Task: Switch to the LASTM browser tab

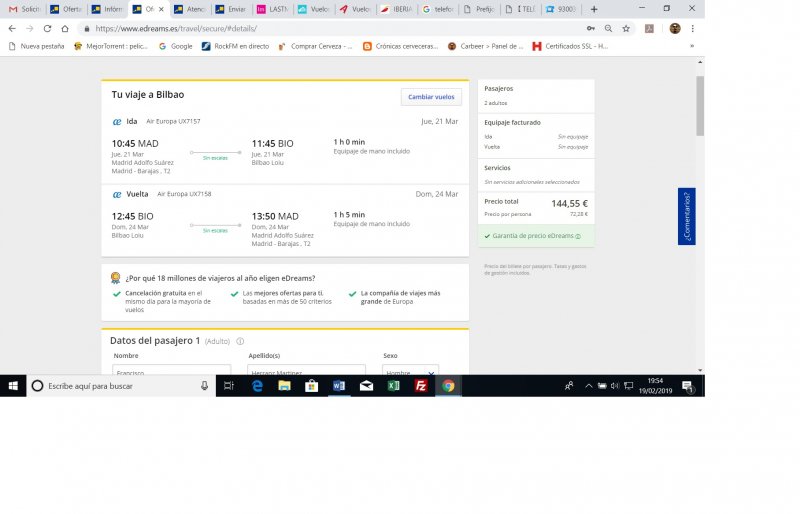Action: point(273,9)
